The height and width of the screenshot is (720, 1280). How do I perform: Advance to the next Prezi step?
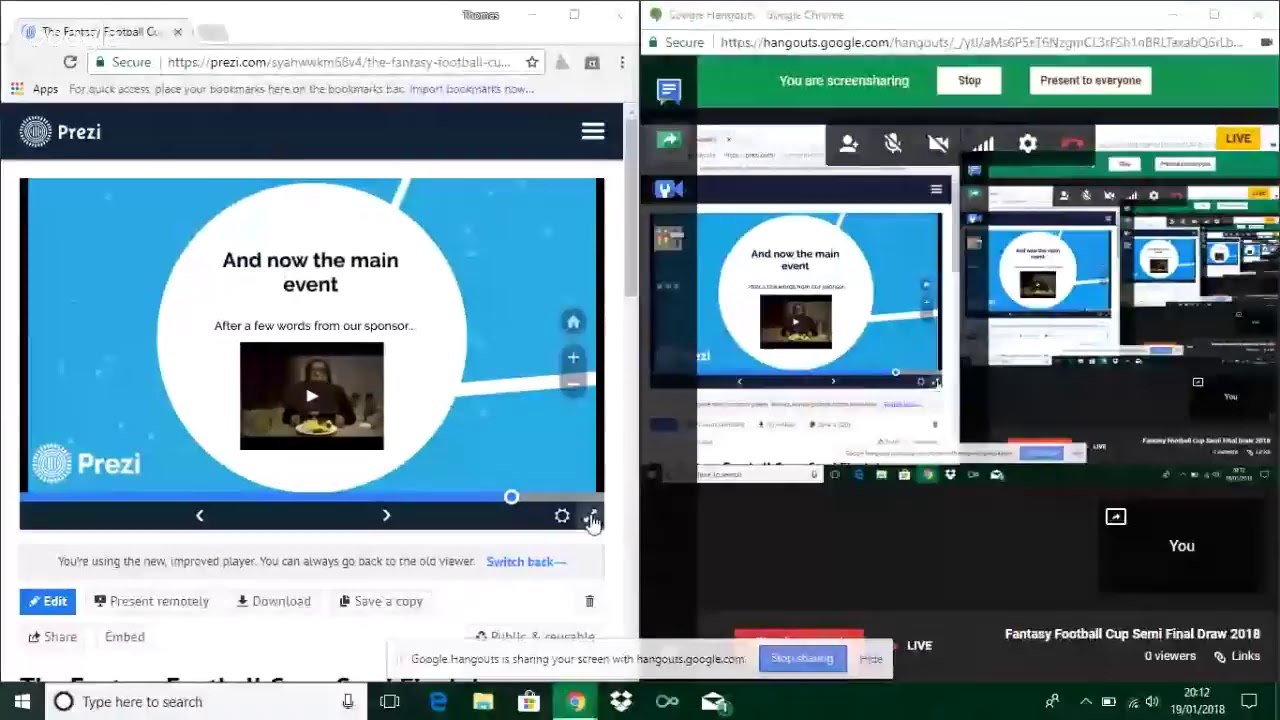pyautogui.click(x=386, y=515)
